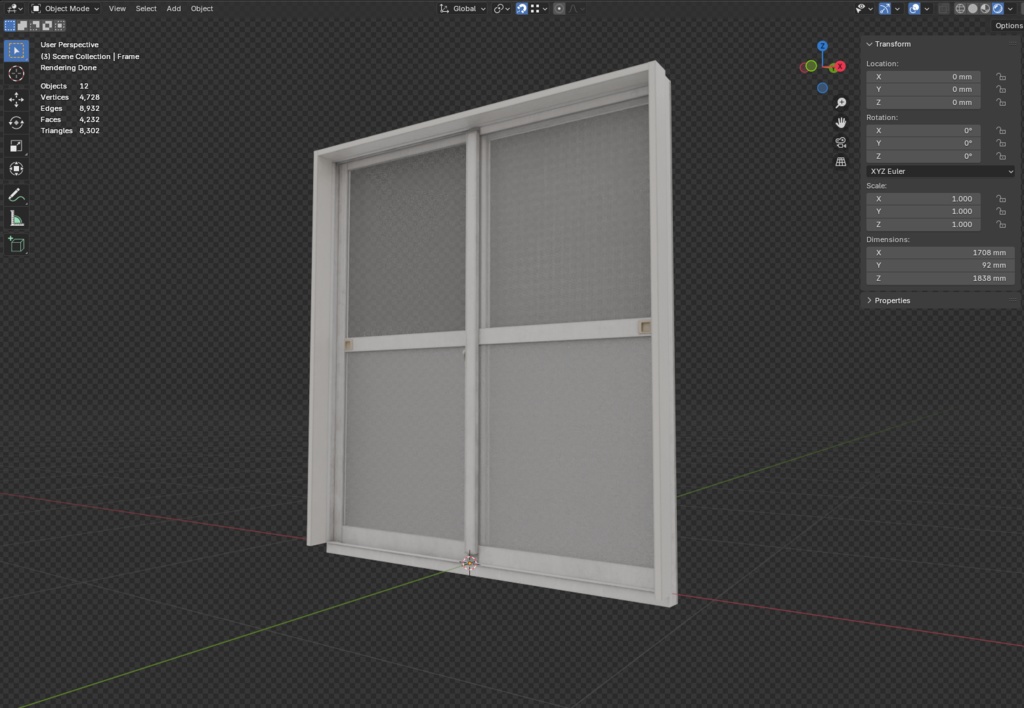Set new selection mode icon

pyautogui.click(x=10, y=25)
